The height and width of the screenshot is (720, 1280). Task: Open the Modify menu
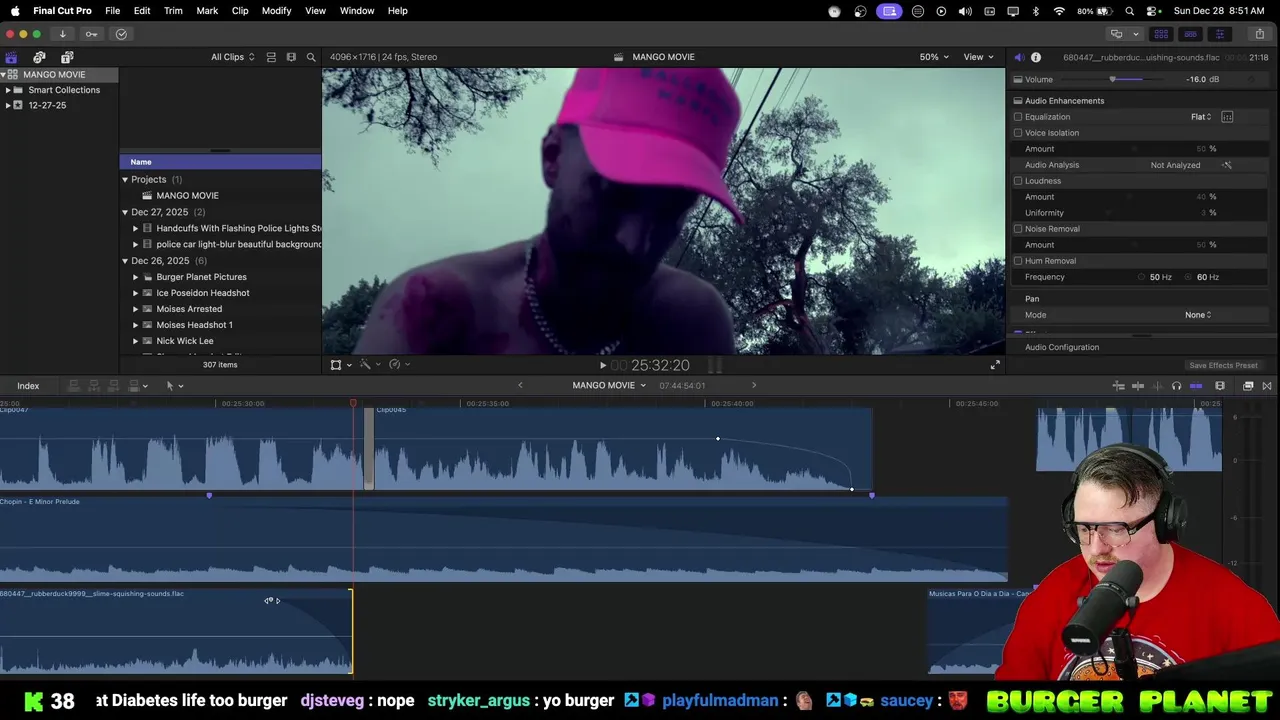tap(277, 11)
